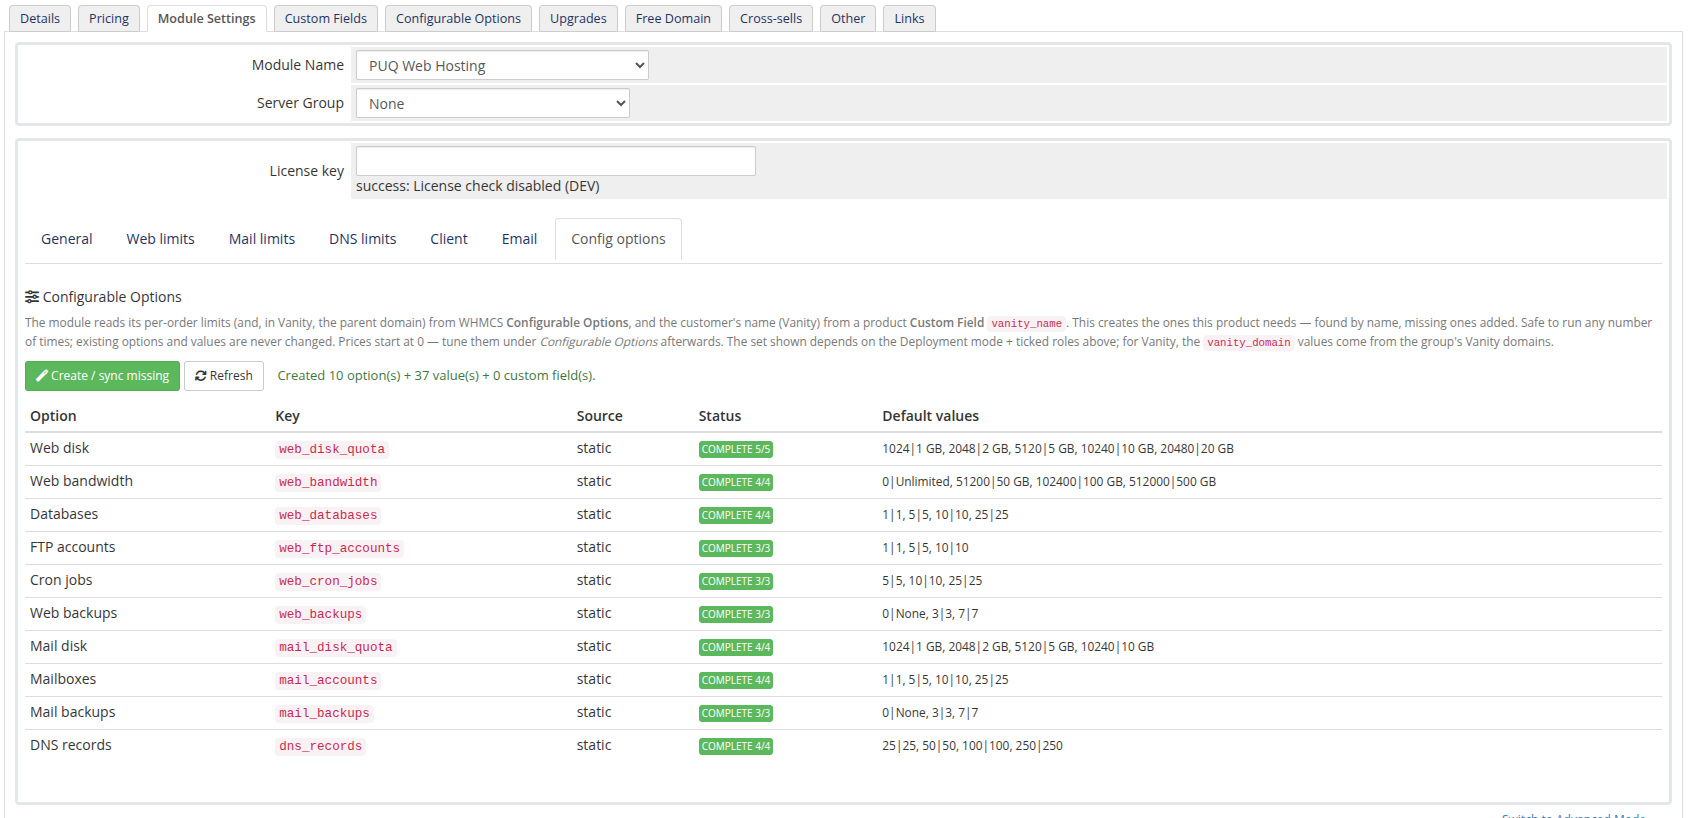The image size is (1691, 818).
Task: Switch to the Client sub-tab
Action: pyautogui.click(x=449, y=240)
